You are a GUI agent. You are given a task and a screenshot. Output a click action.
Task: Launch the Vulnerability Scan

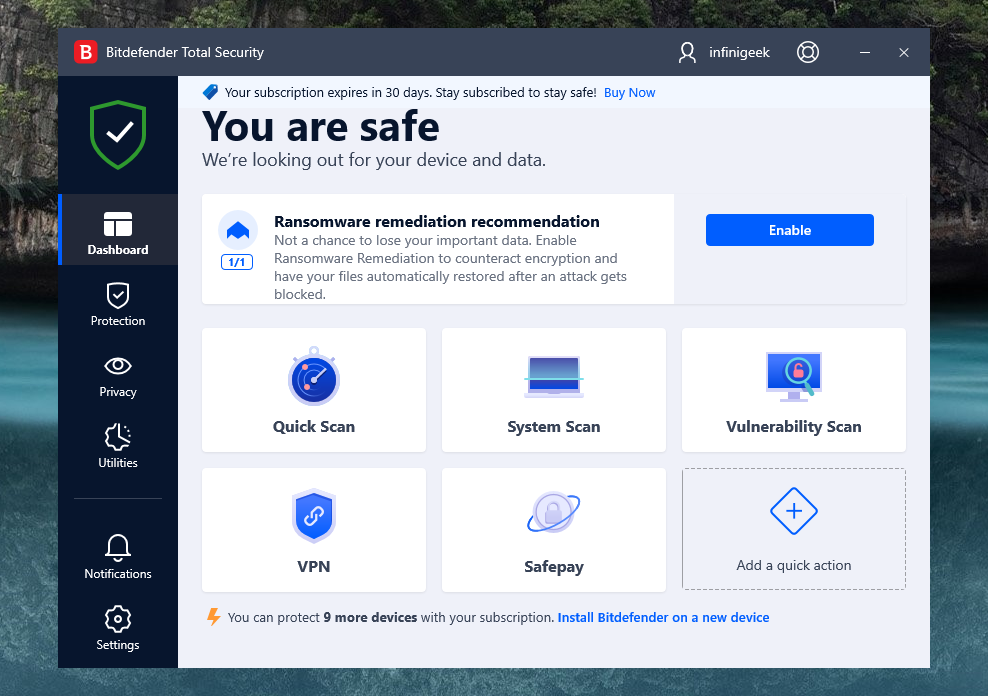click(793, 390)
